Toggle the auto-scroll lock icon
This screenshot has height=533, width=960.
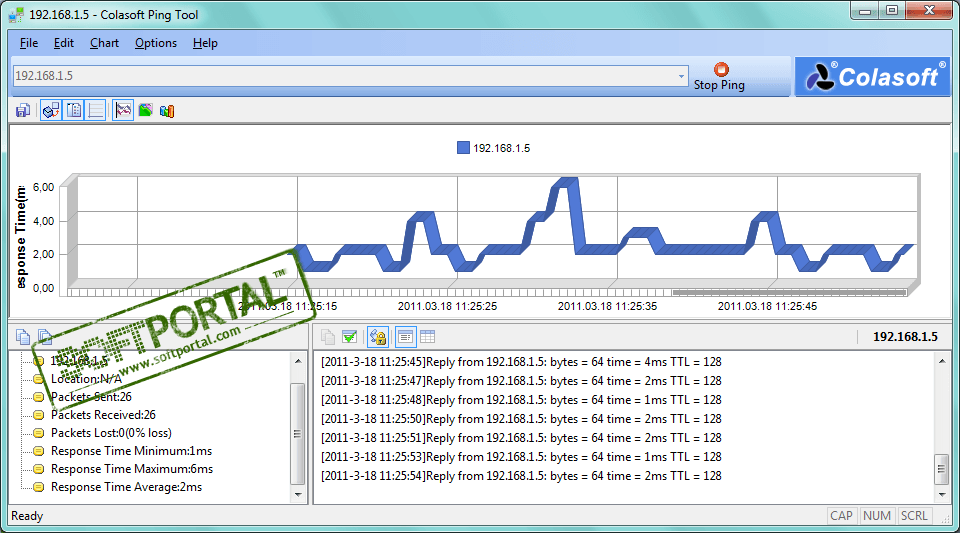[378, 337]
